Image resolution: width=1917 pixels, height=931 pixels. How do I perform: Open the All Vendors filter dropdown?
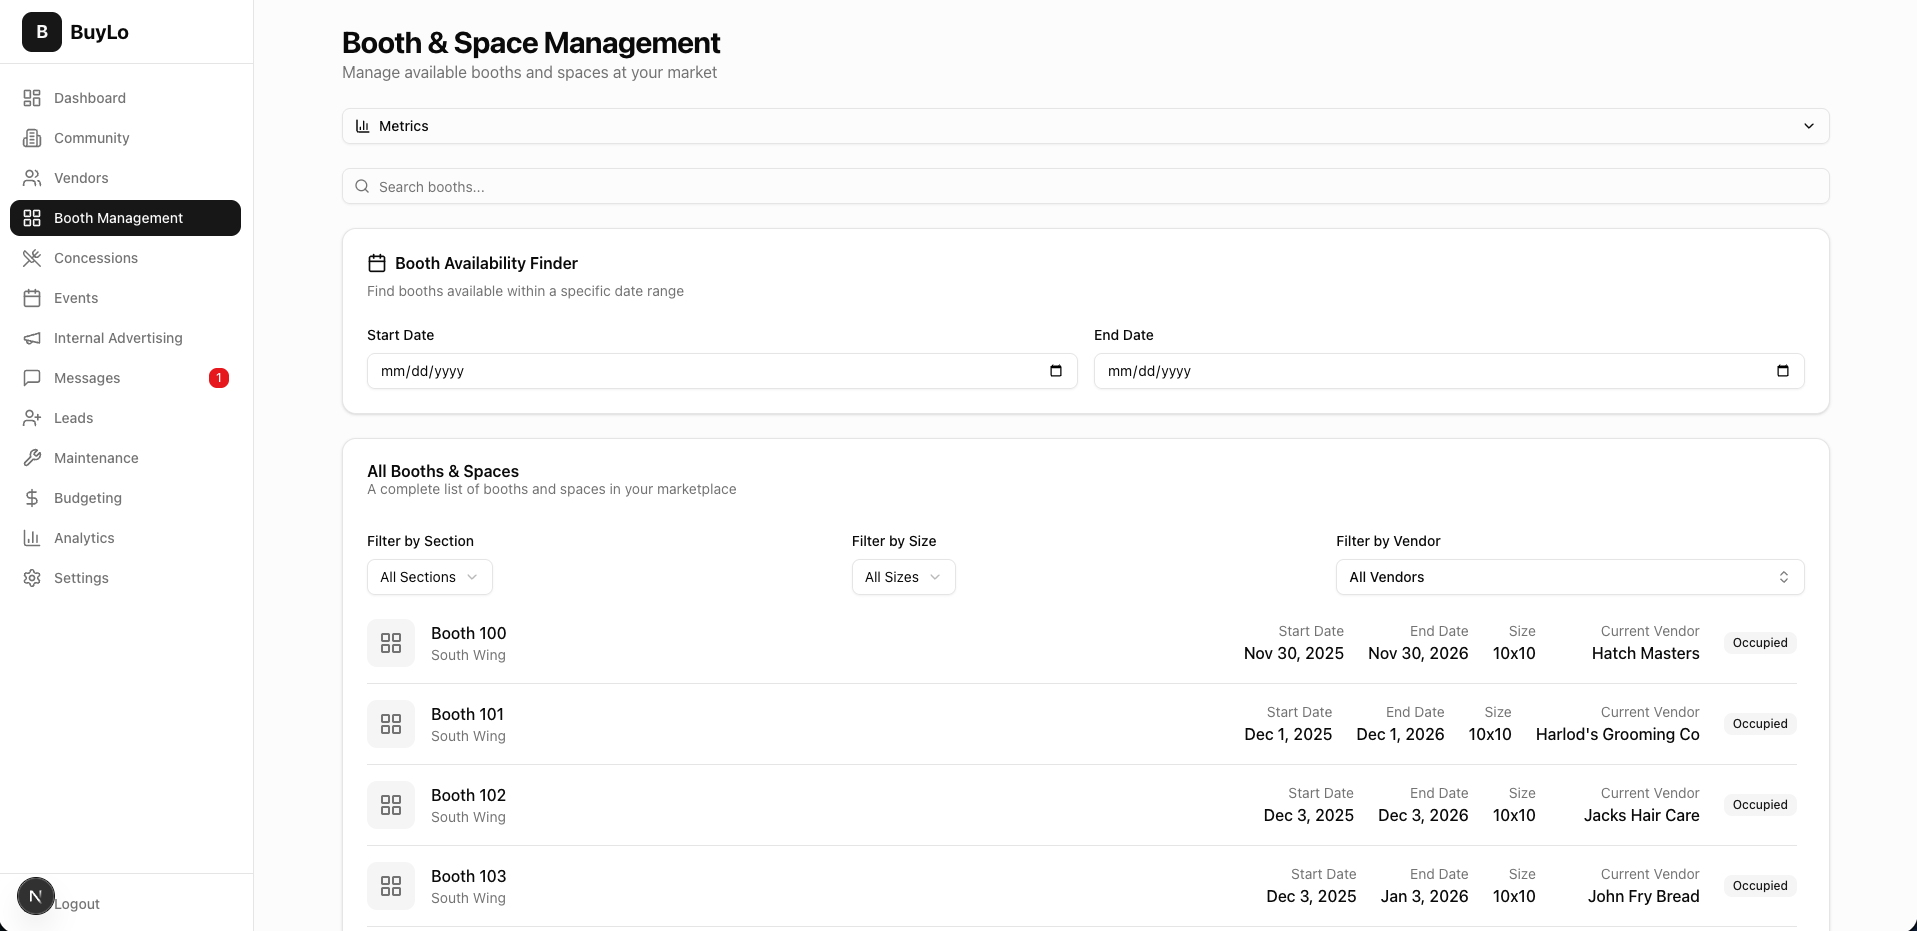coord(1569,577)
